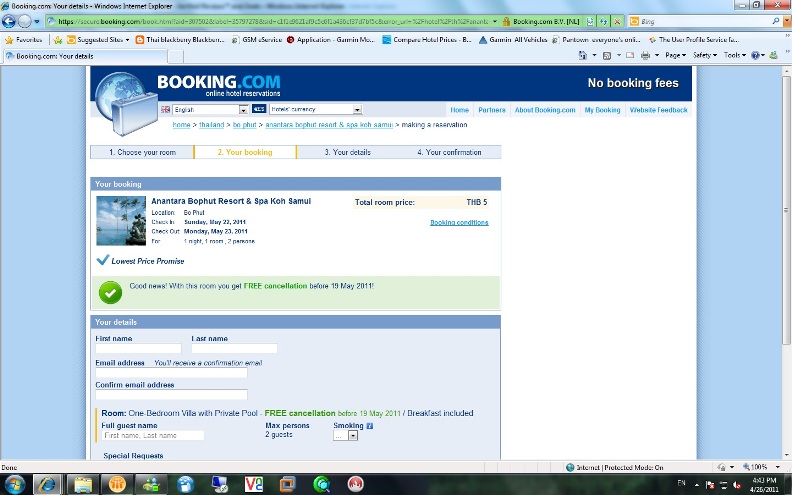Image resolution: width=792 pixels, height=495 pixels.
Task: Click the browser Back arrow button
Action: pyautogui.click(x=9, y=21)
